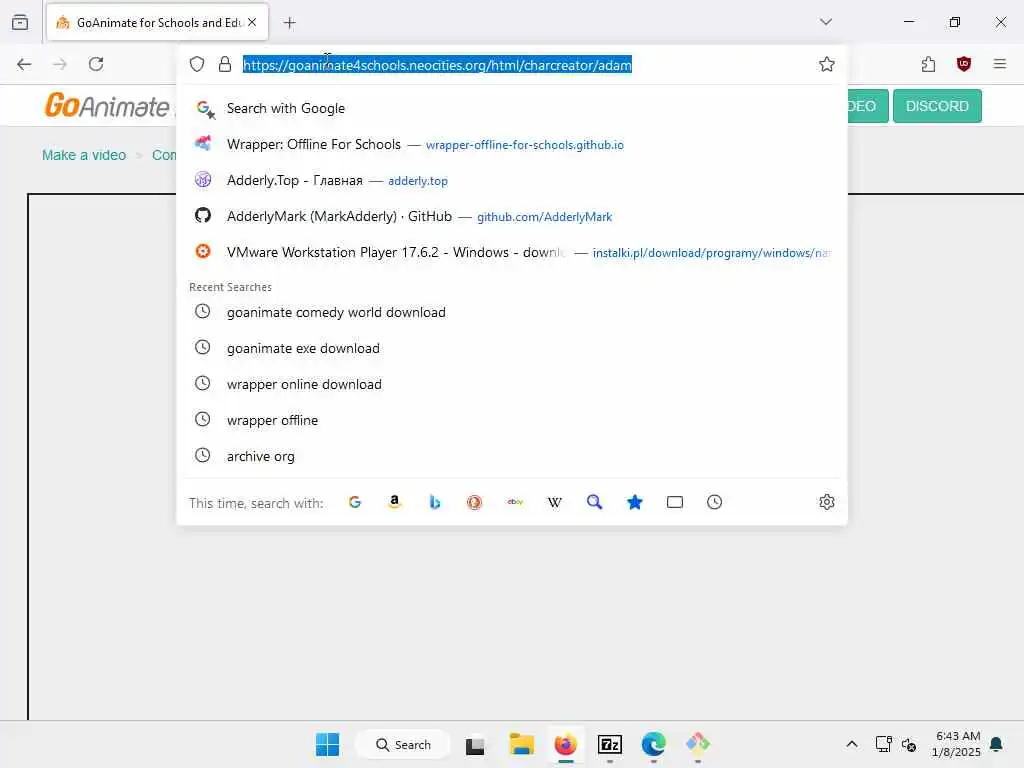The image size is (1024, 768).
Task: Open File Explorer from taskbar
Action: tap(521, 744)
